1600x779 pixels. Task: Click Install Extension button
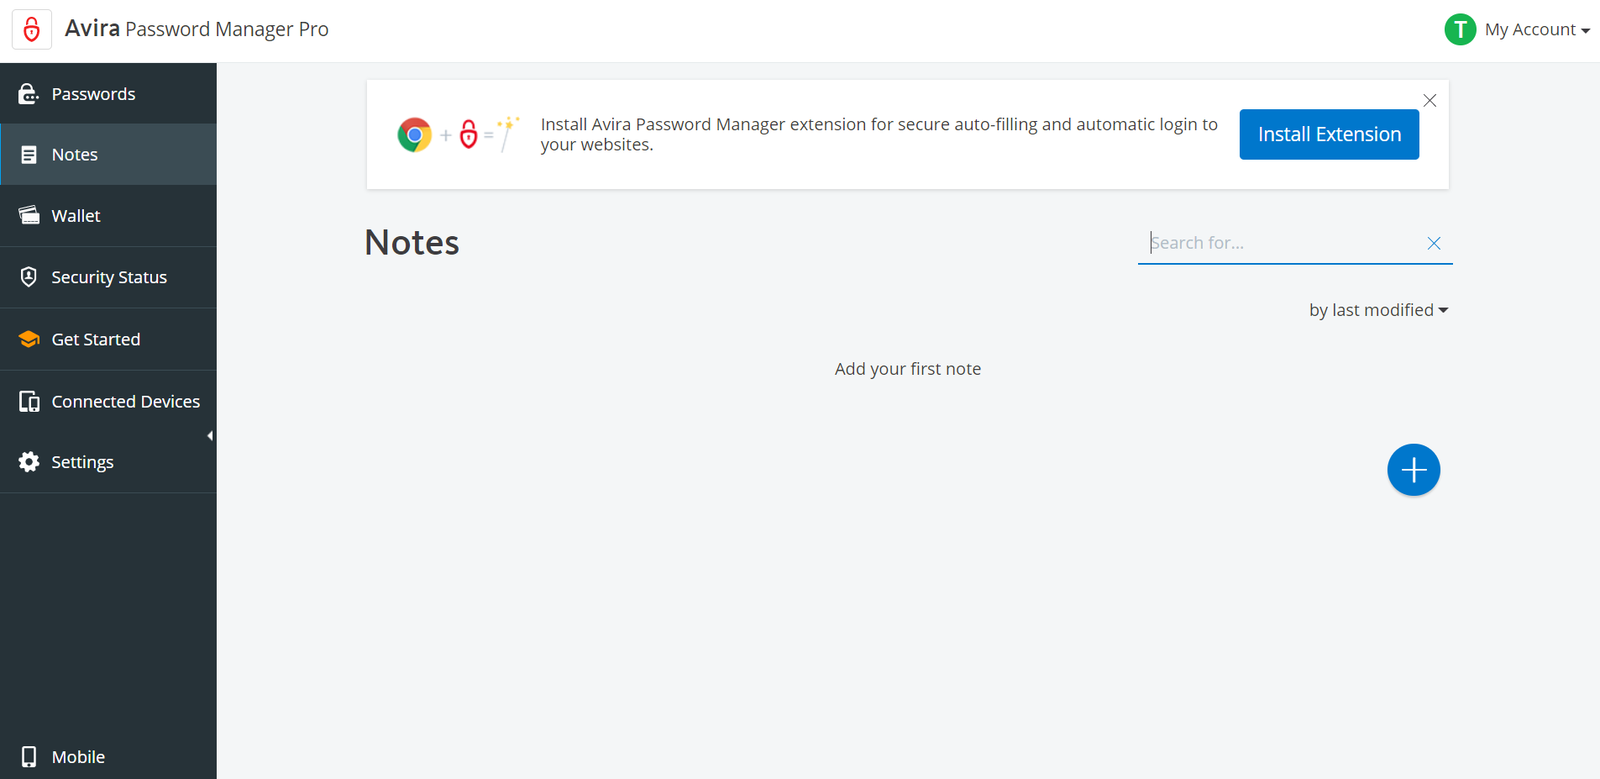coord(1329,134)
